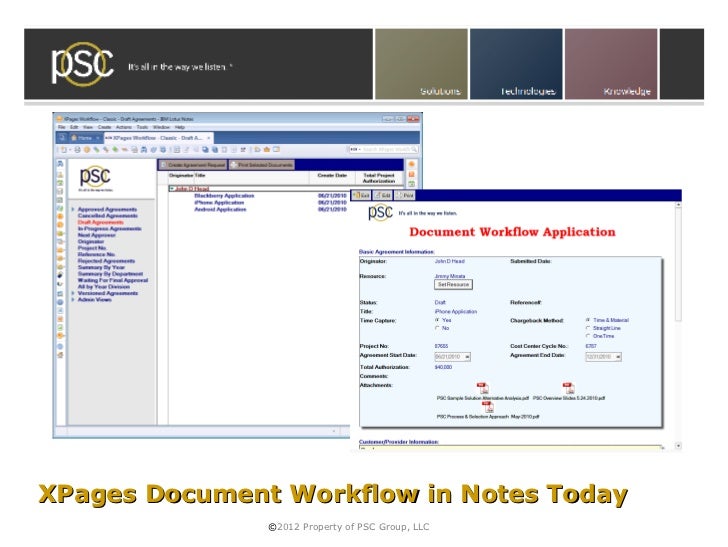Image resolution: width=728 pixels, height=547 pixels.
Task: Expand the Approved Agreements navigator entry
Action: [73, 209]
